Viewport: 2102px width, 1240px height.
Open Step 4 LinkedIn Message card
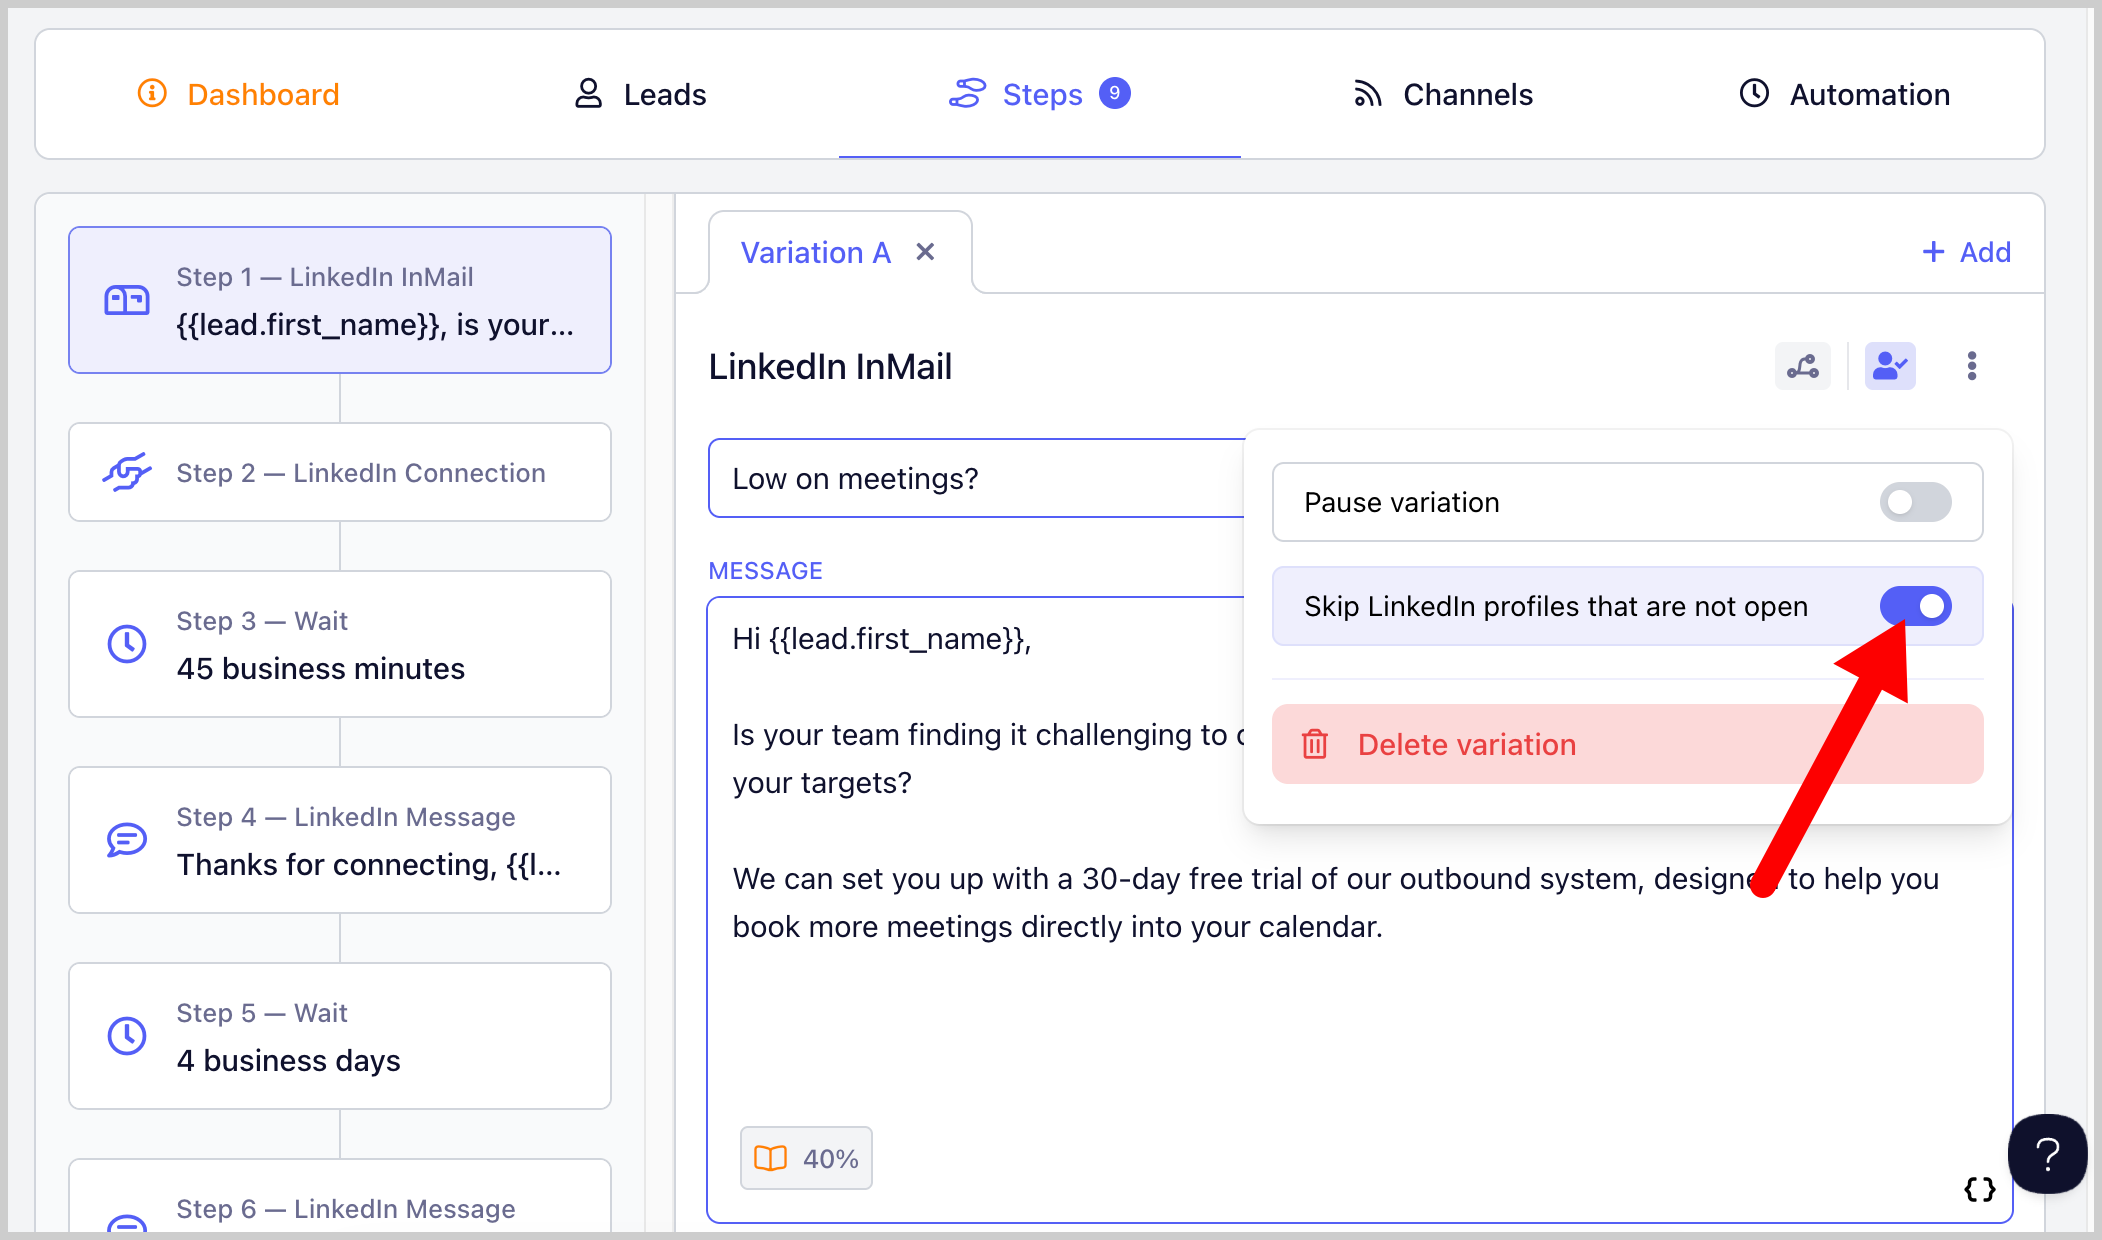[340, 840]
